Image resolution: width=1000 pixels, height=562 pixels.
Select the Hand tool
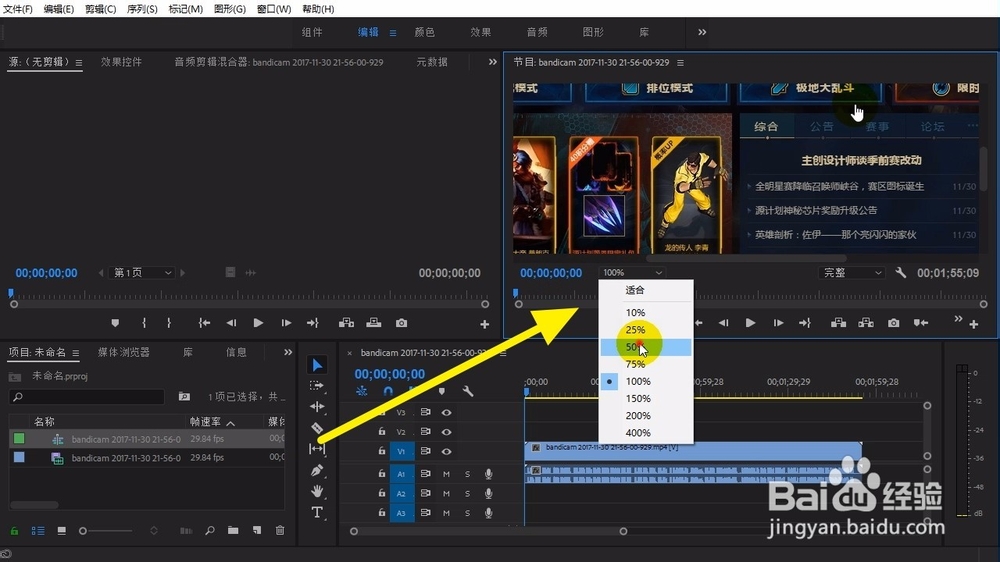click(x=317, y=491)
